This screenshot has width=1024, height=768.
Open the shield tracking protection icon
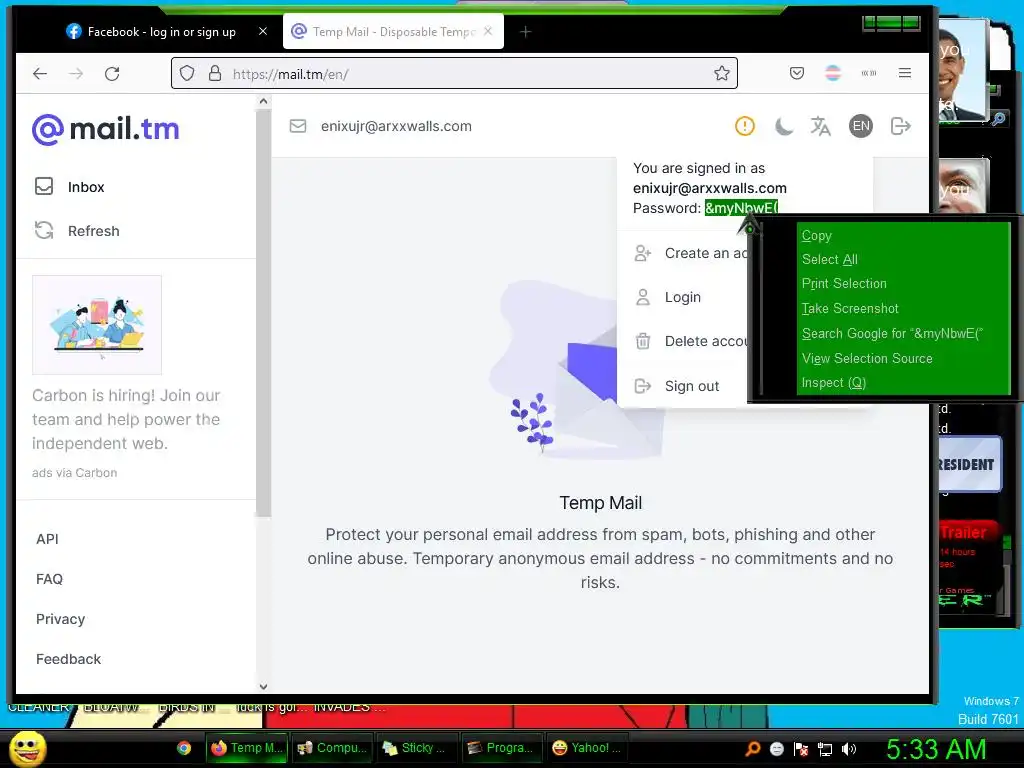(x=187, y=73)
